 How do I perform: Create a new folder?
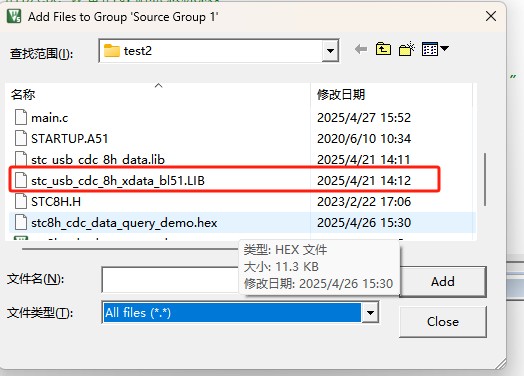pos(407,49)
